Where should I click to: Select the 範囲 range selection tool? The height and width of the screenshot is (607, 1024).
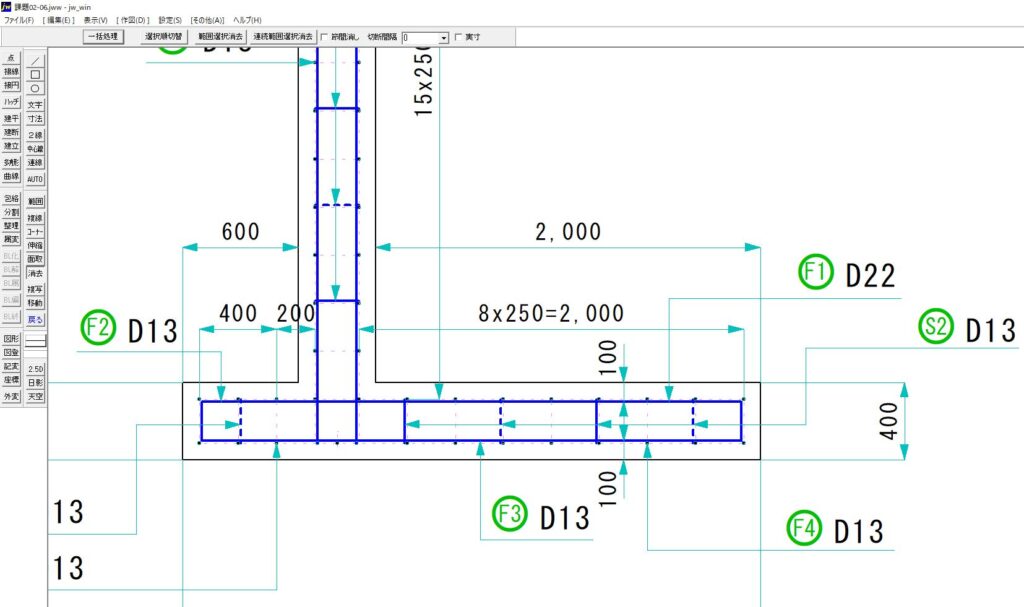35,201
